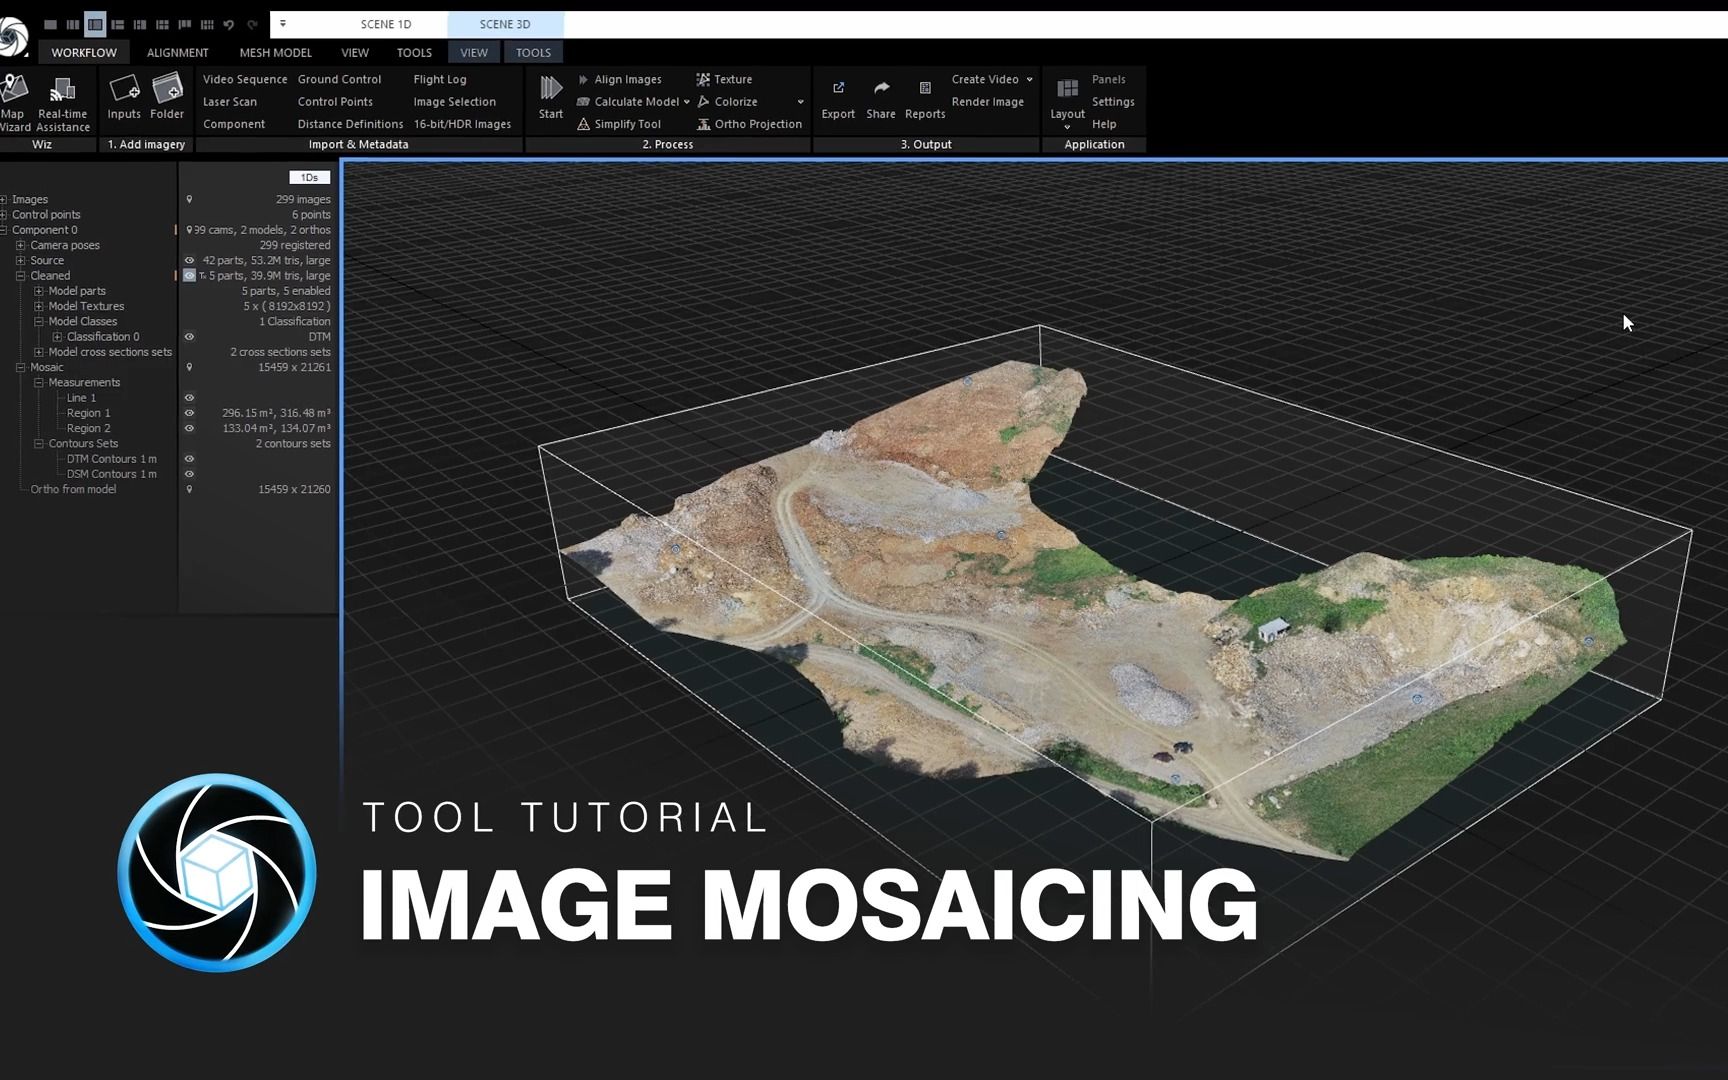Open the Map Wizard

pyautogui.click(x=14, y=97)
